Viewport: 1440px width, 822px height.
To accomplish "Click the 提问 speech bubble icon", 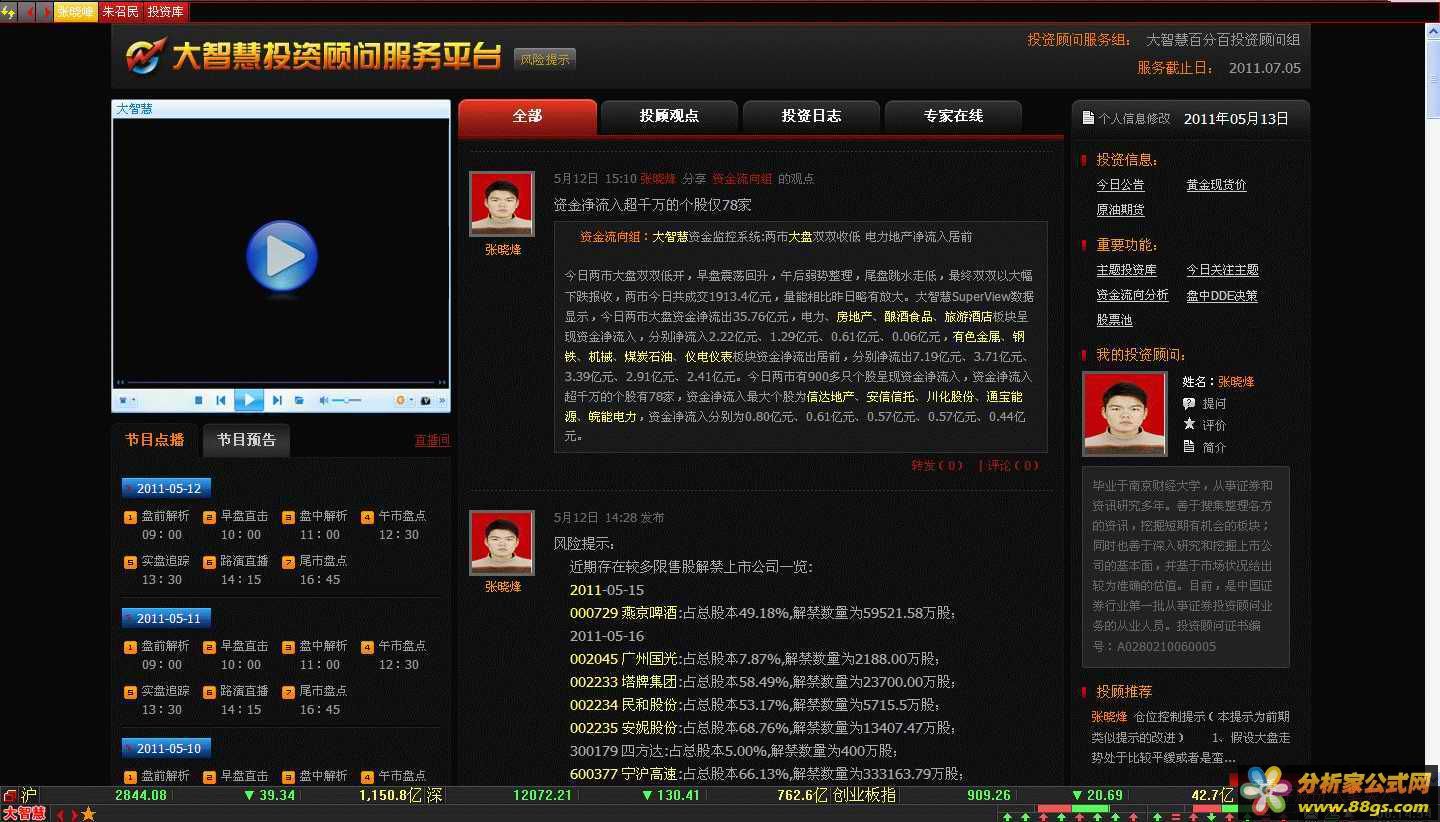I will [1189, 403].
